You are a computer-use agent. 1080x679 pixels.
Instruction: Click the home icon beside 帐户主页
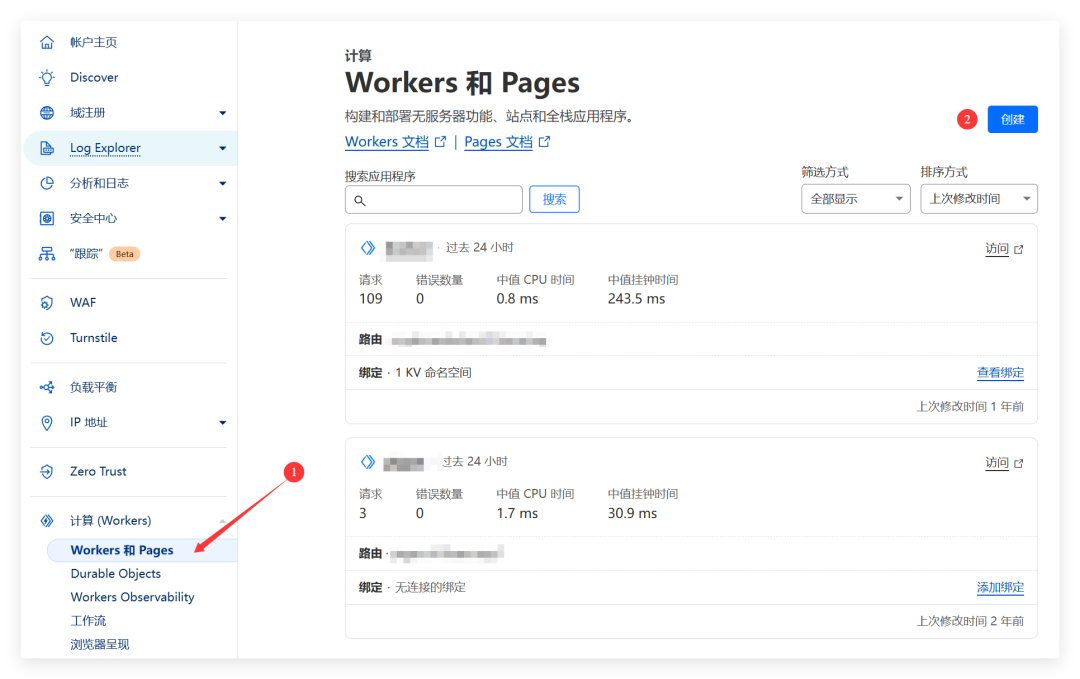47,43
